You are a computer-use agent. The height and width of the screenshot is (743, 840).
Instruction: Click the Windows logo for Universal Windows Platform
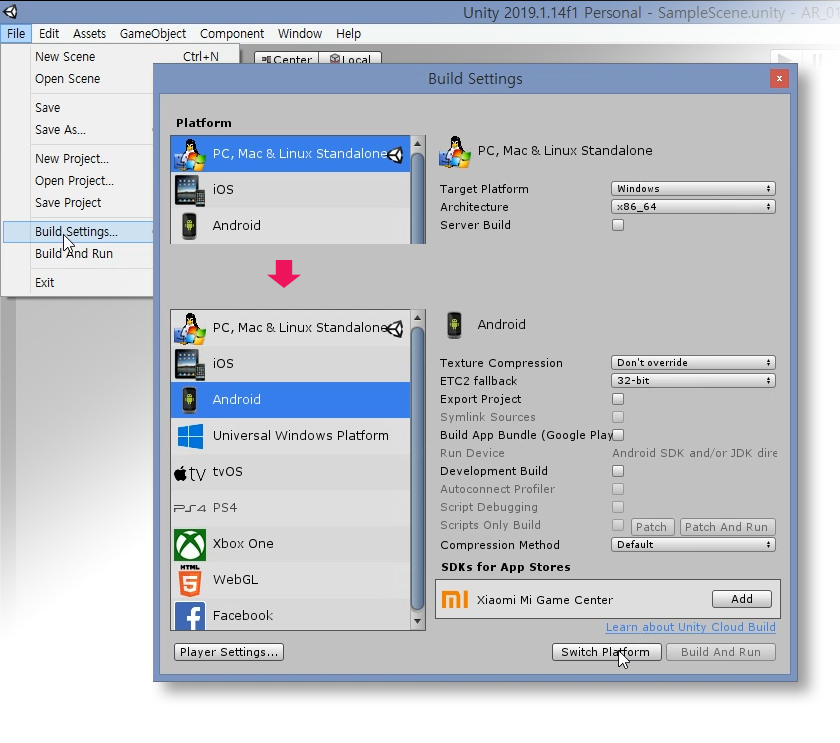tap(190, 436)
